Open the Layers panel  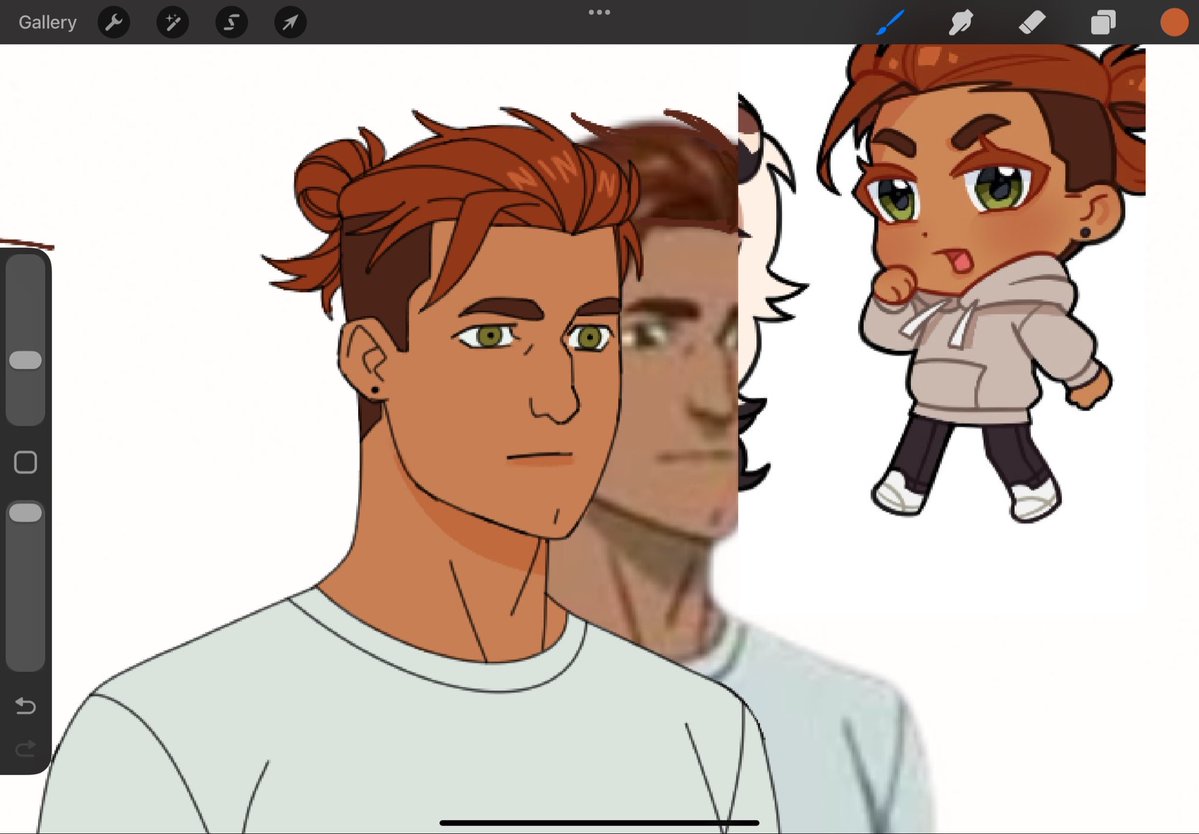point(1103,22)
